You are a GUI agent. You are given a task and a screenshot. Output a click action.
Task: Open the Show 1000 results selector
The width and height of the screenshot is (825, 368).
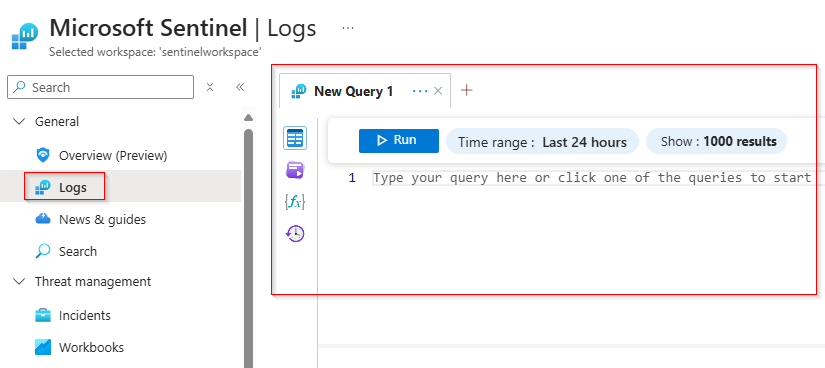[x=716, y=142]
